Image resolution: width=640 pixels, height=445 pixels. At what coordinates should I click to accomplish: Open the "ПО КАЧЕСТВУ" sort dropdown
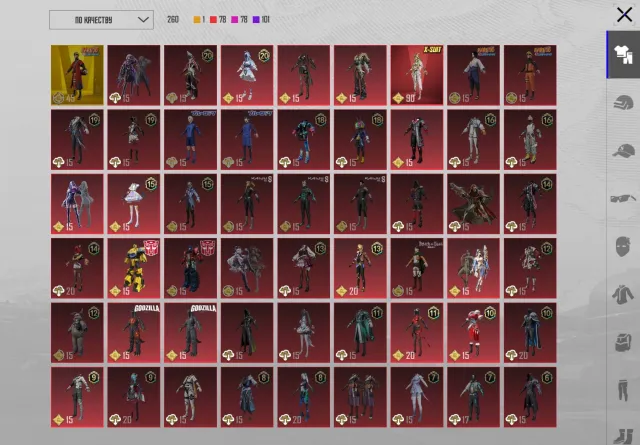(x=101, y=20)
